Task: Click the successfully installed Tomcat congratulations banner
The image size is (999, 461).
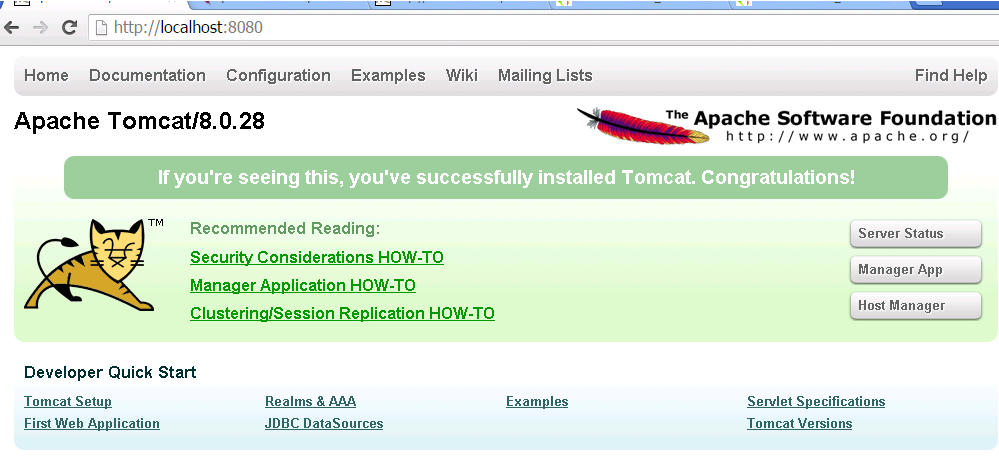Action: (506, 177)
